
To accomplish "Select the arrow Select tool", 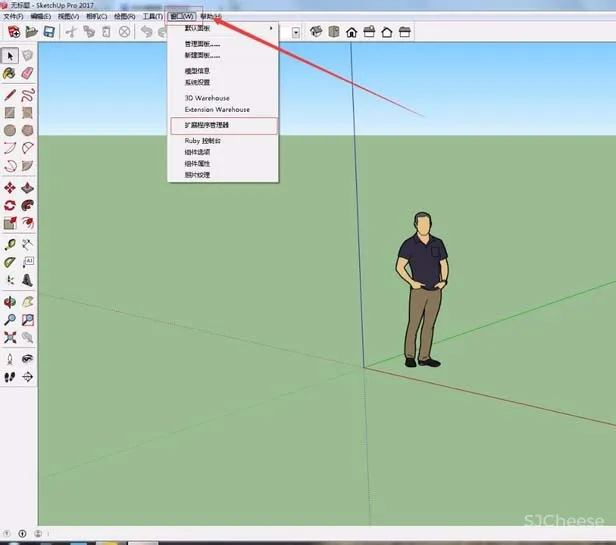I will point(10,55).
